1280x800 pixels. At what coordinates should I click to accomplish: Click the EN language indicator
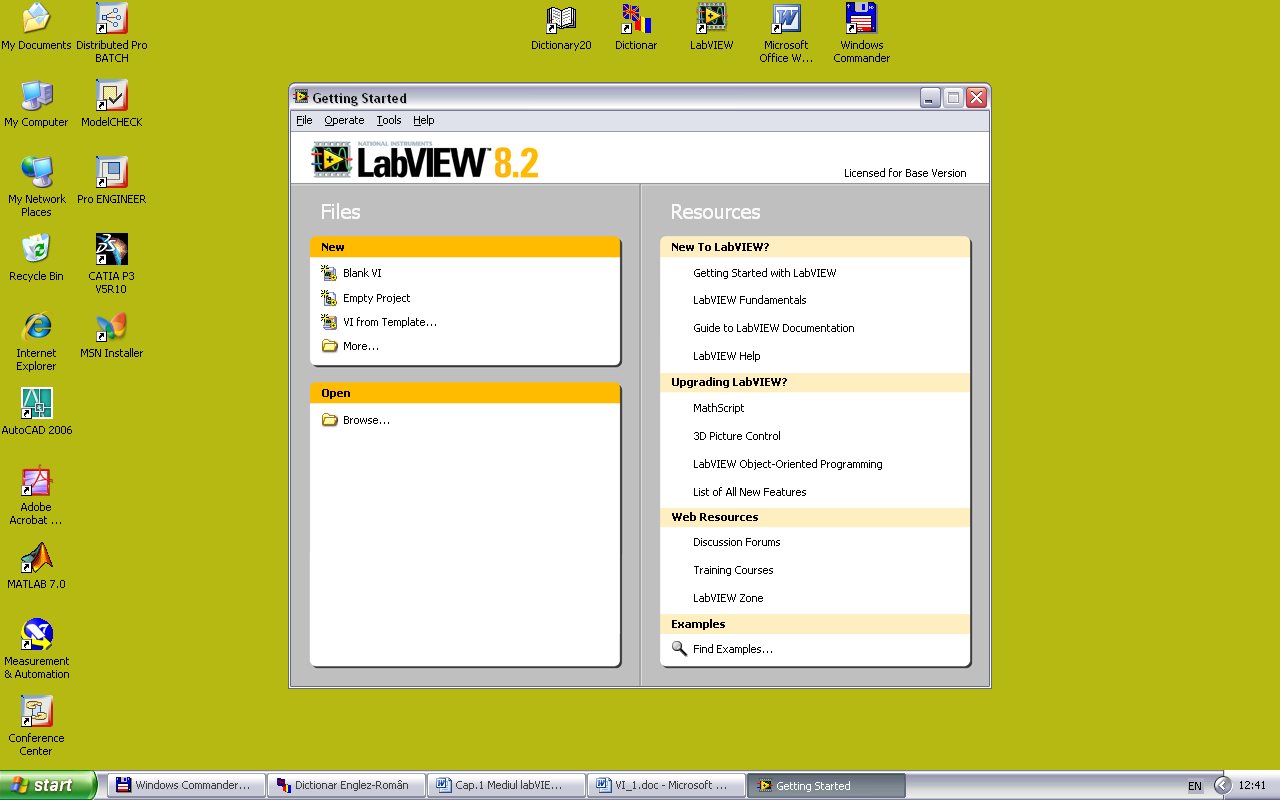point(1195,786)
